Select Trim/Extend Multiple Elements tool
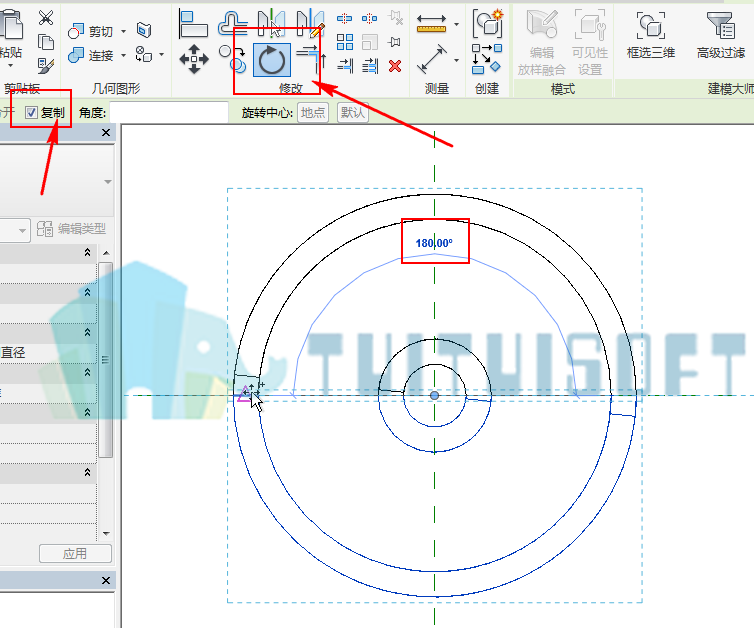The image size is (754, 628). tap(370, 66)
